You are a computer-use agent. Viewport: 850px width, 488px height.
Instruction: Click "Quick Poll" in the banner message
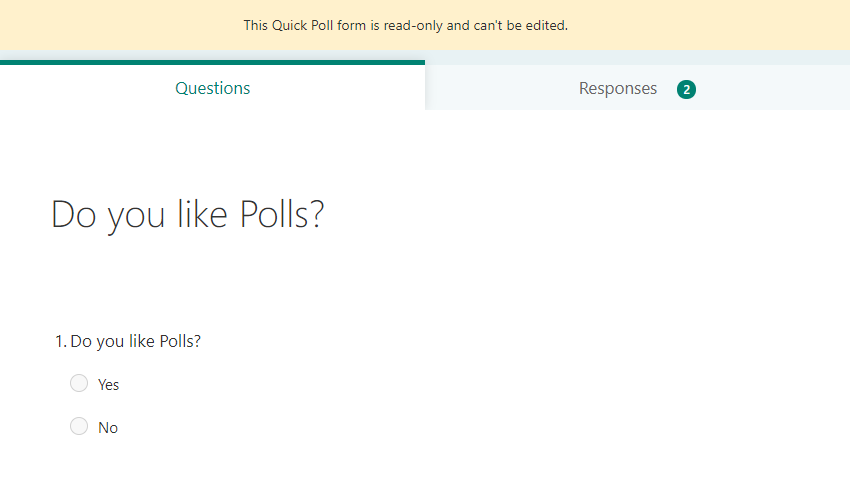(304, 25)
